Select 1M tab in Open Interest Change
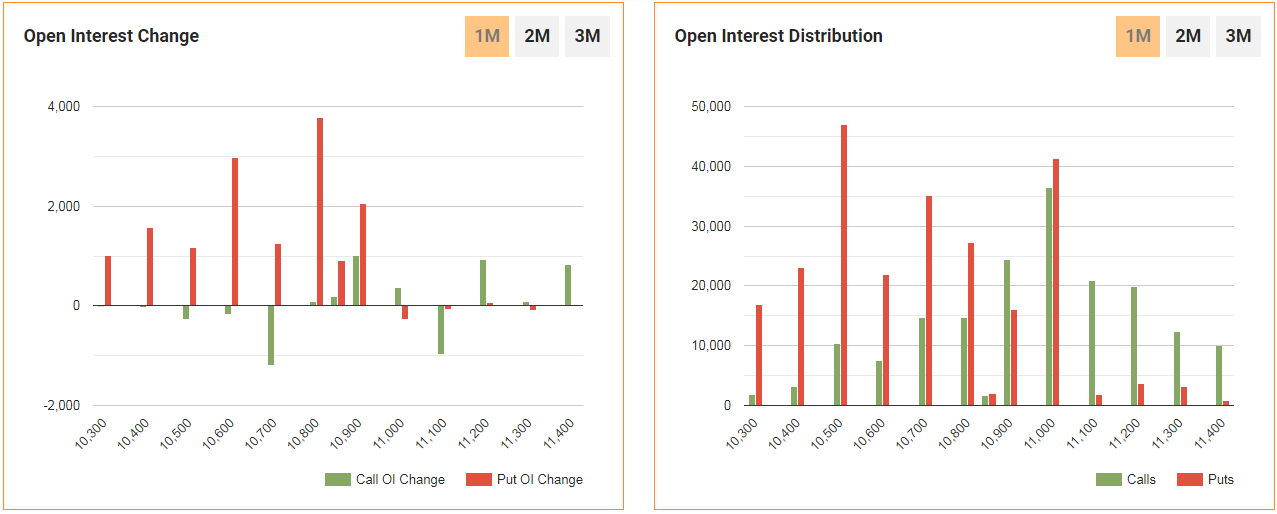 tap(487, 37)
